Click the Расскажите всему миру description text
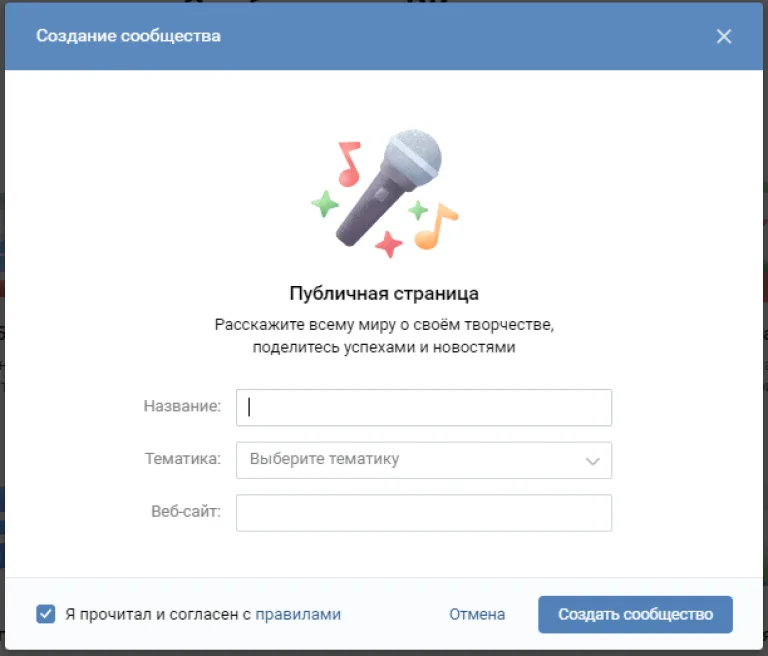Screen dimensions: 768x656 384,336
